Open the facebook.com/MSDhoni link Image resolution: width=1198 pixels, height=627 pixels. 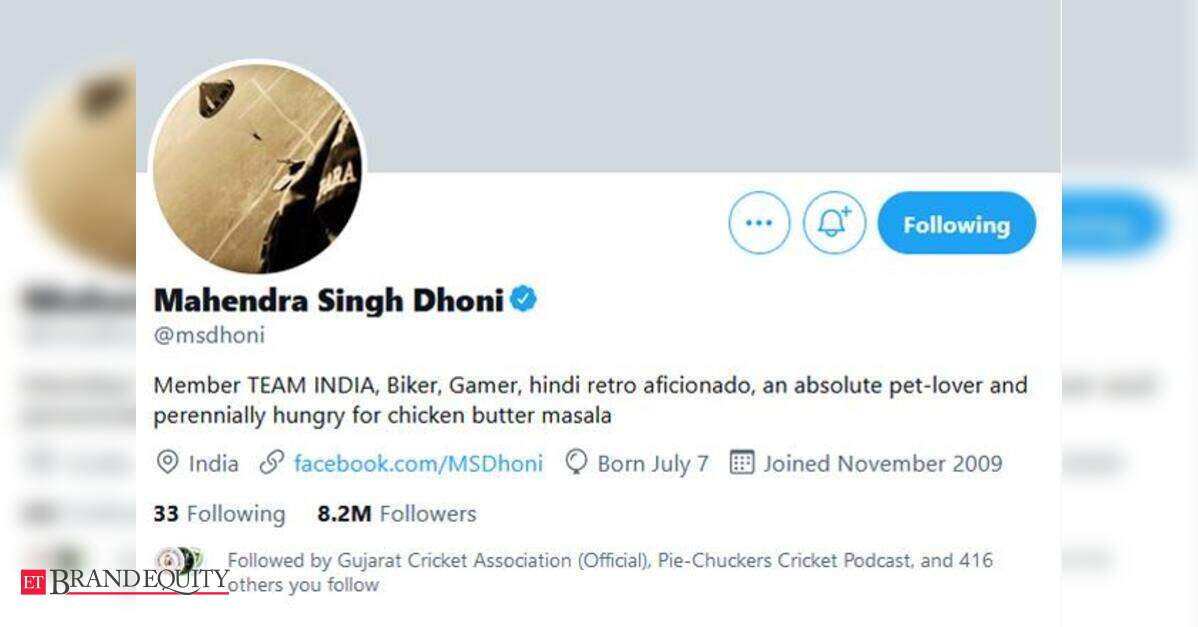point(418,464)
